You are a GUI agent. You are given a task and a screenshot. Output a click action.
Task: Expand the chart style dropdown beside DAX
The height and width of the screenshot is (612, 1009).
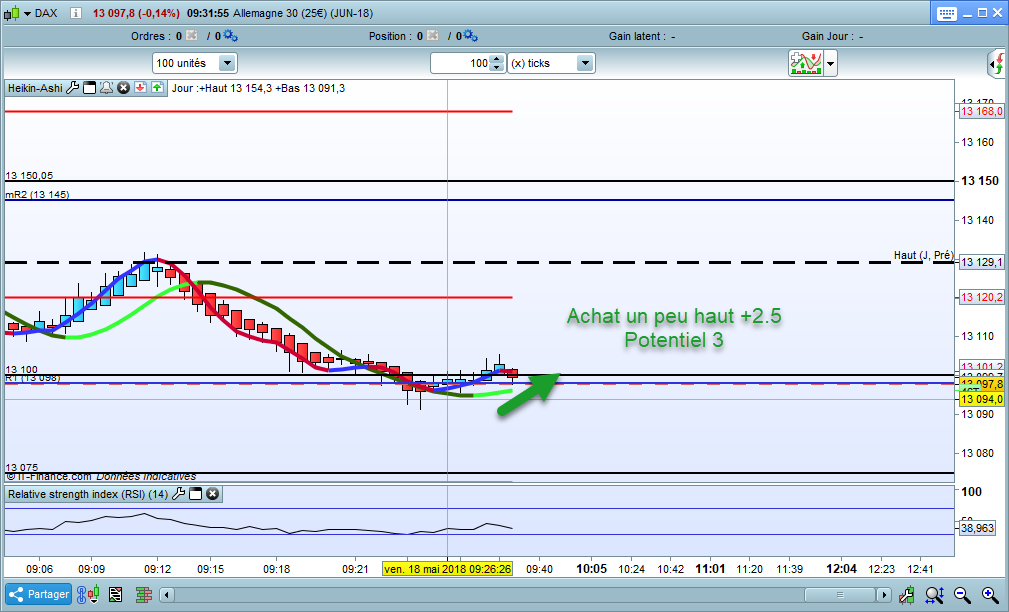click(x=27, y=13)
